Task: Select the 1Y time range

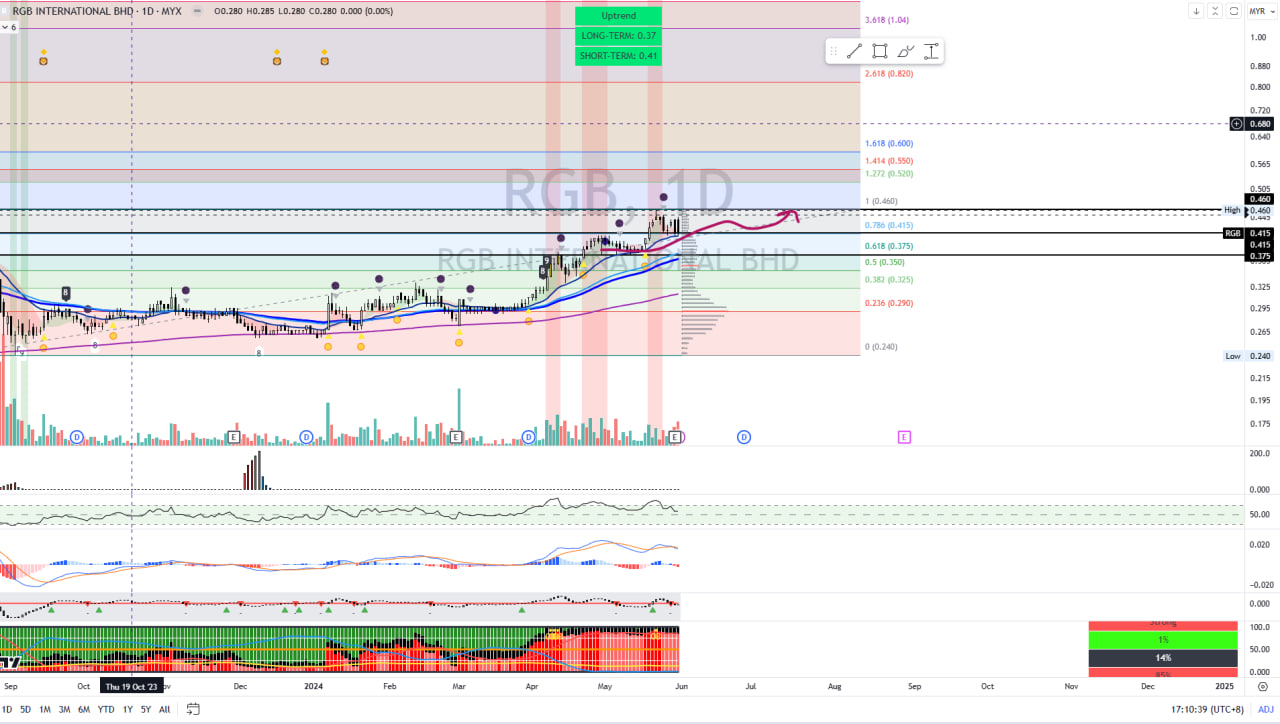Action: (127, 709)
